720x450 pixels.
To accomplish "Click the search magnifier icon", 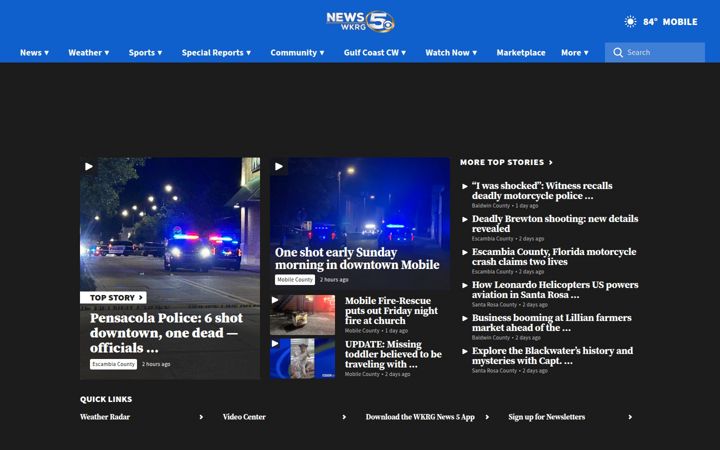I will 618,52.
